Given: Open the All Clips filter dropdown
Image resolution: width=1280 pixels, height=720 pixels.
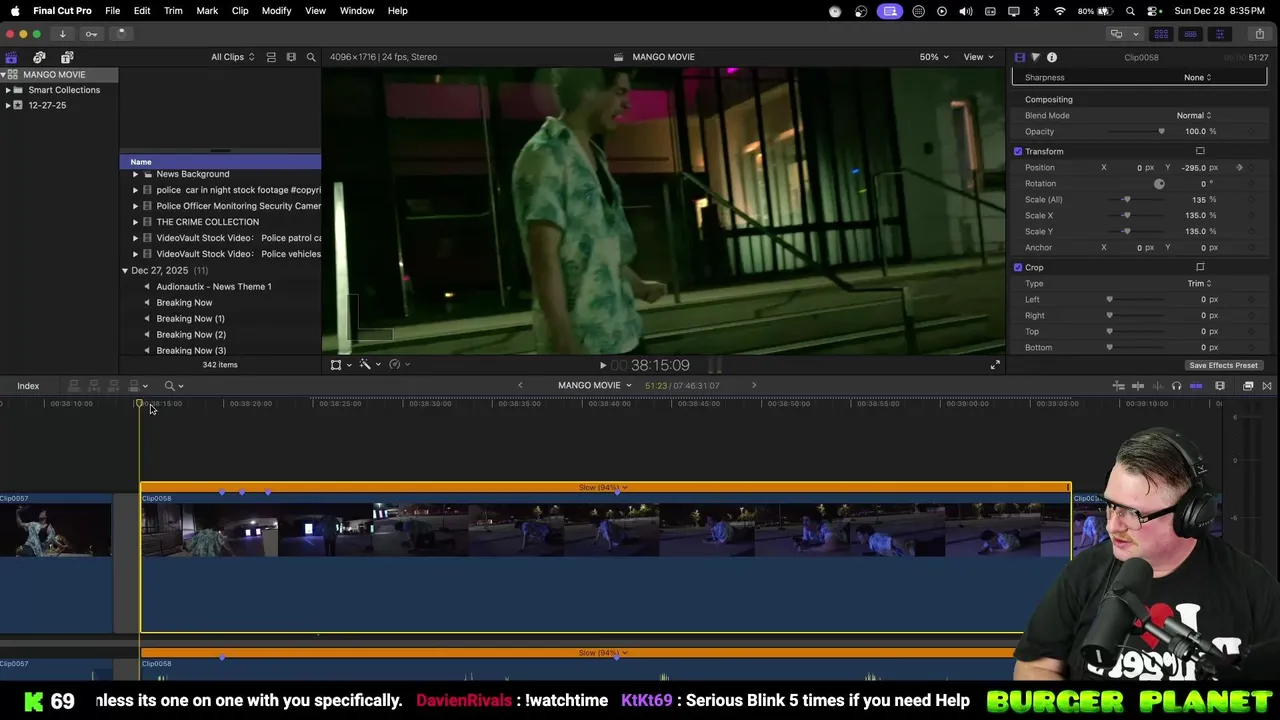Looking at the screenshot, I should (x=232, y=57).
